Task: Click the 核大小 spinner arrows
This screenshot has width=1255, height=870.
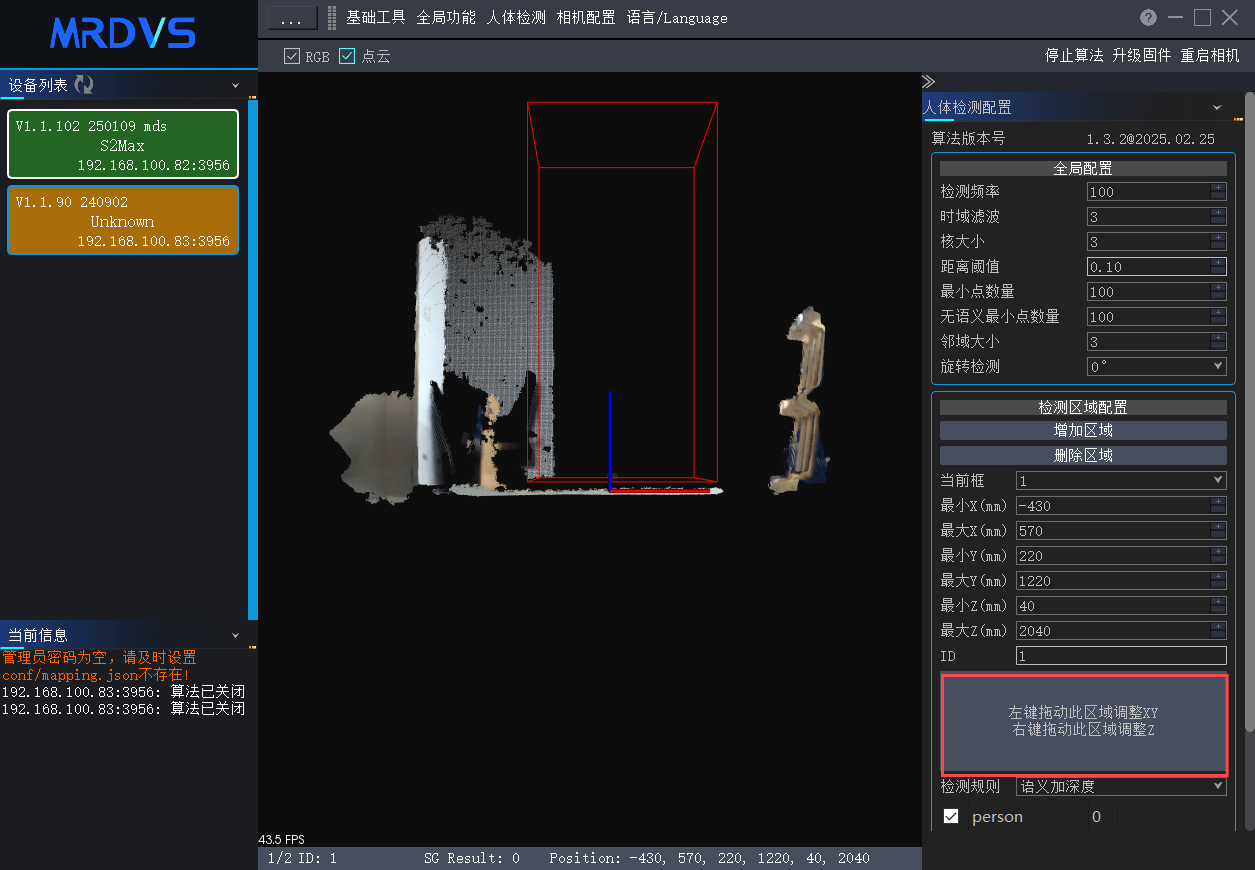Action: (1218, 242)
